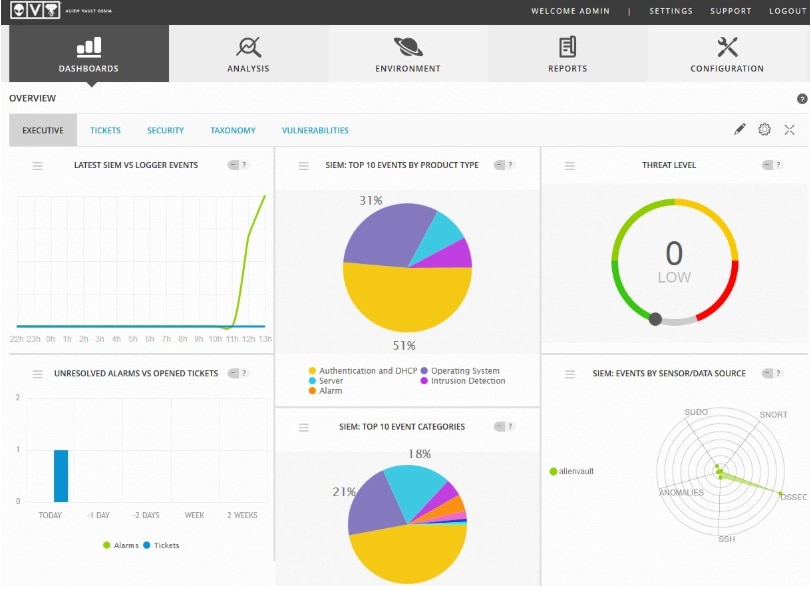Screen dimensions: 811x591
Task: Toggle help switch on Latest SIEM vs Logger widget
Action: click(237, 165)
